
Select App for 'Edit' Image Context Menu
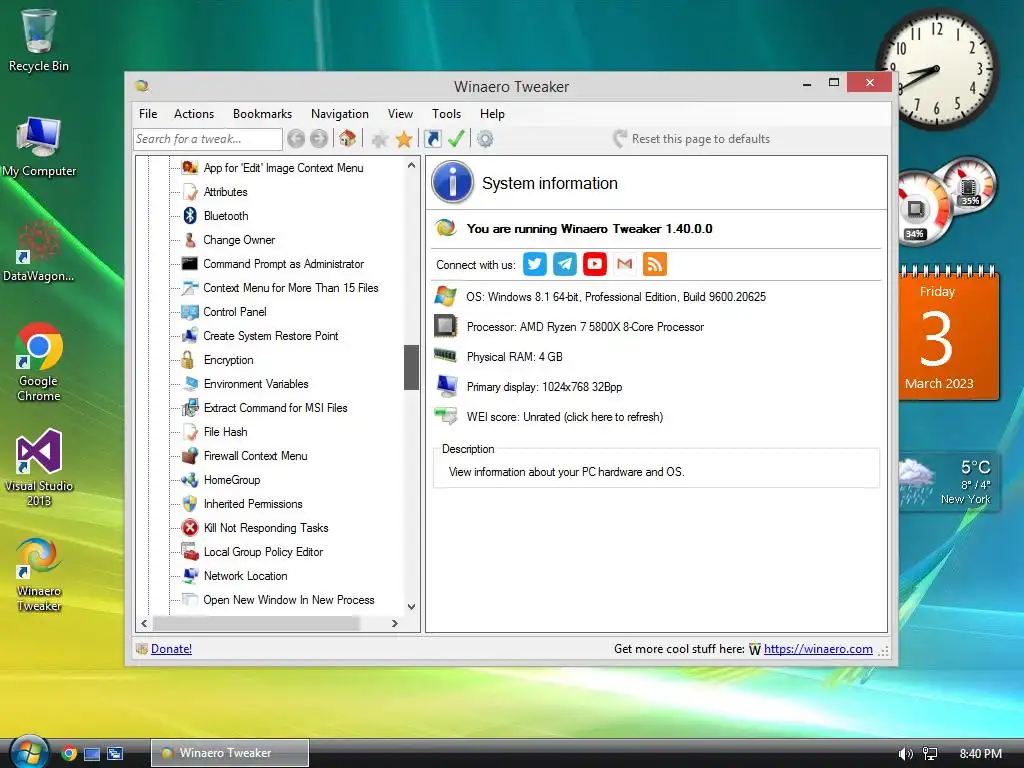pos(283,168)
